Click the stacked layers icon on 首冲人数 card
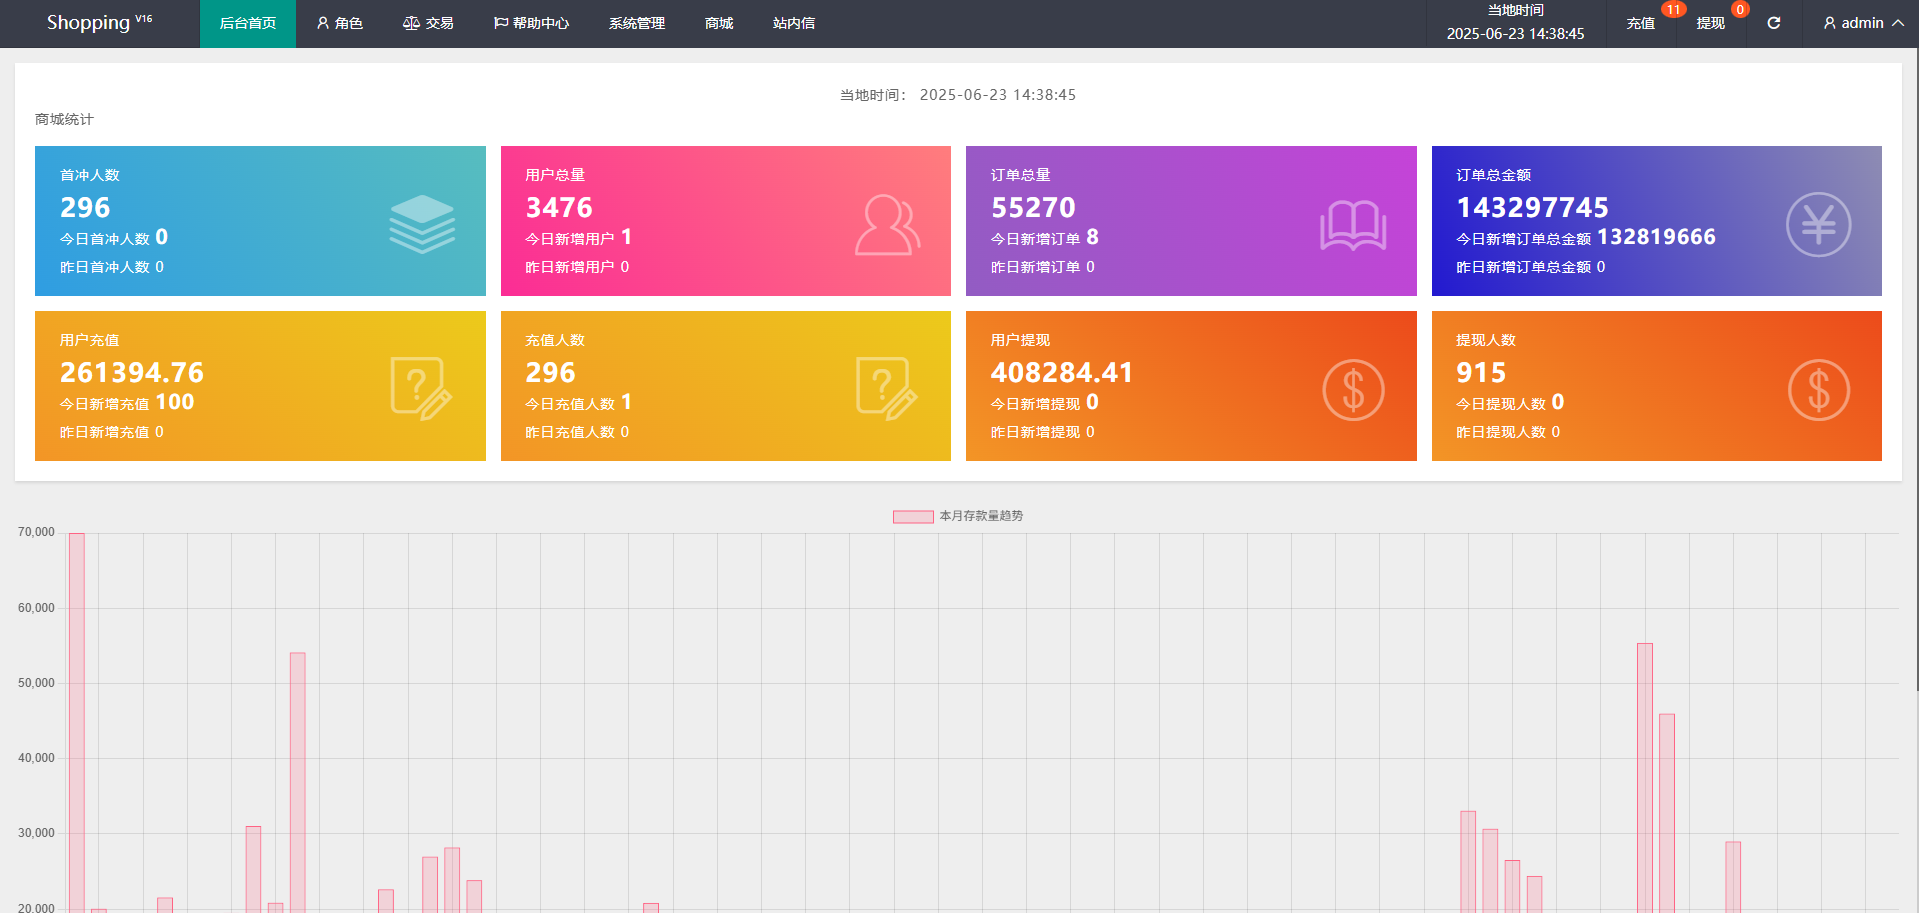 tap(421, 224)
